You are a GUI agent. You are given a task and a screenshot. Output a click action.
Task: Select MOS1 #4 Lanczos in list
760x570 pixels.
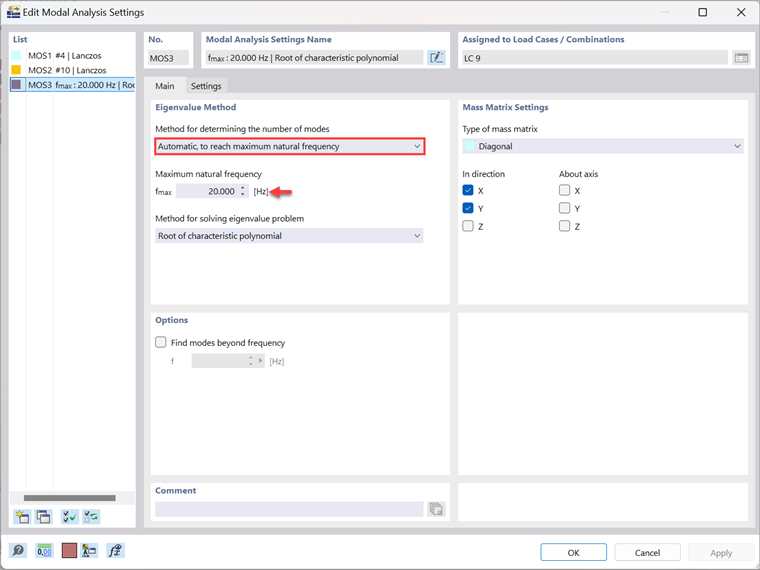point(72,56)
